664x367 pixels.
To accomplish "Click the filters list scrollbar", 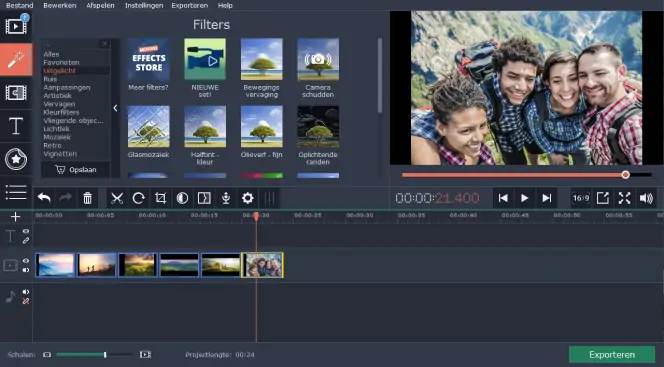I will tap(380, 75).
